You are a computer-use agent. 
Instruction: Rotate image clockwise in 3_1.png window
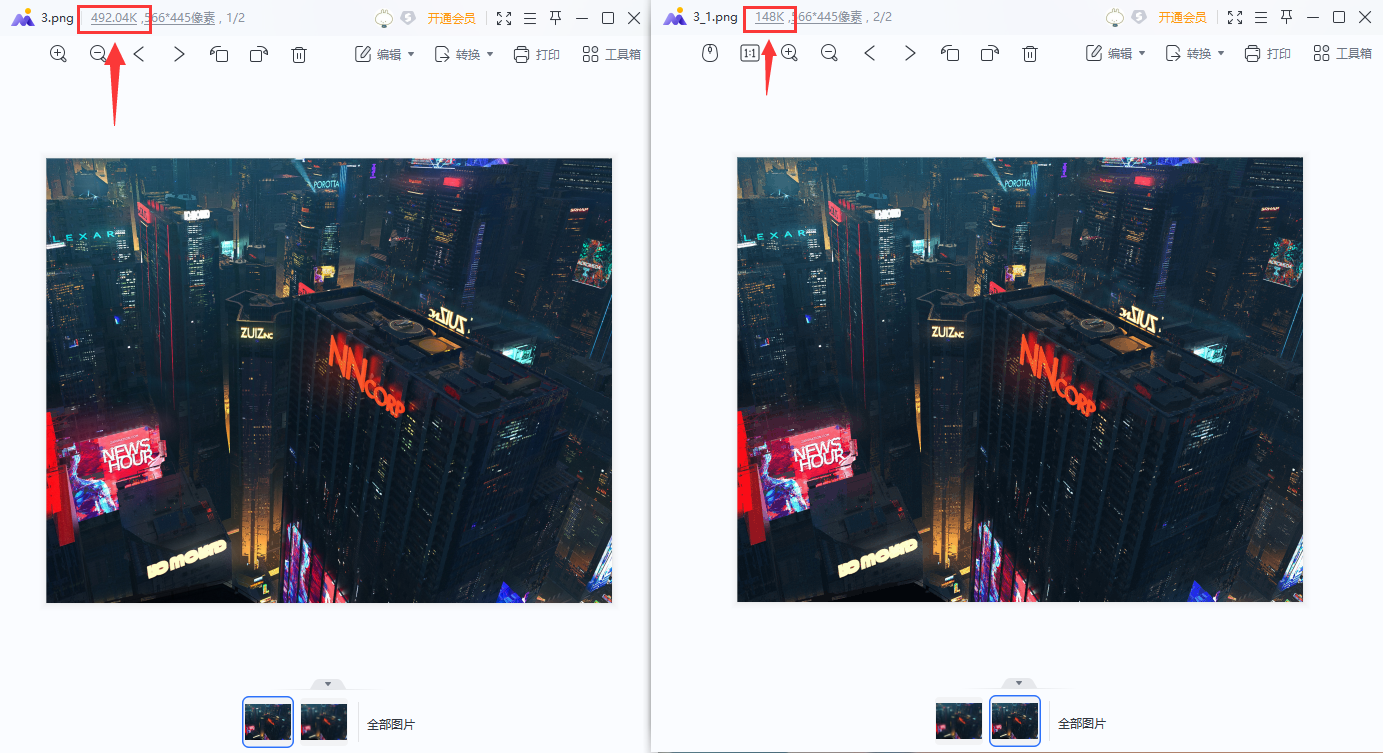point(990,54)
